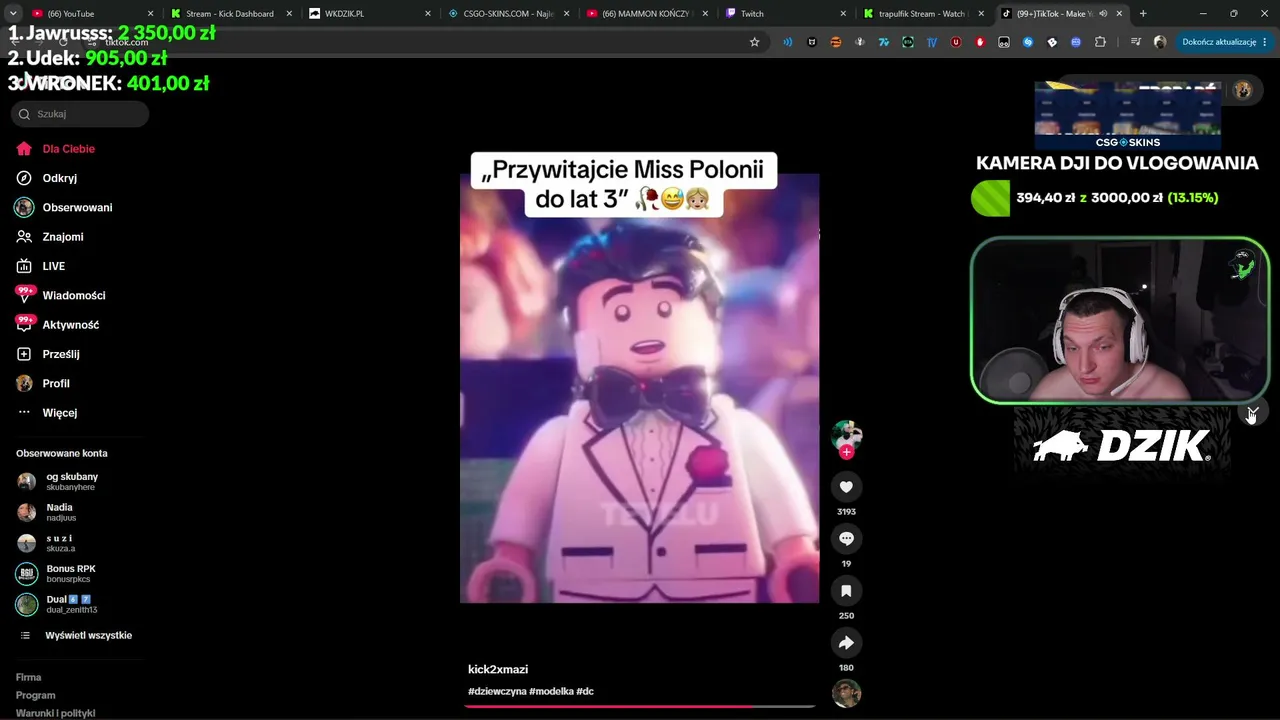Open the red uBlock shield extension

(x=956, y=42)
